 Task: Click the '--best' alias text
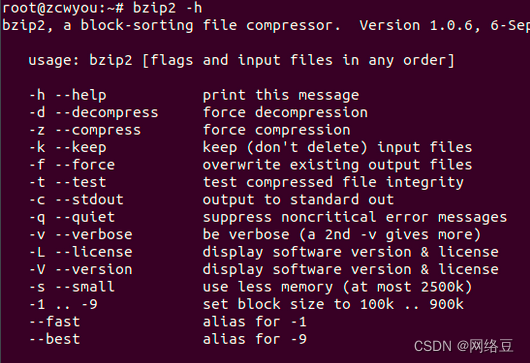[x=55, y=339]
